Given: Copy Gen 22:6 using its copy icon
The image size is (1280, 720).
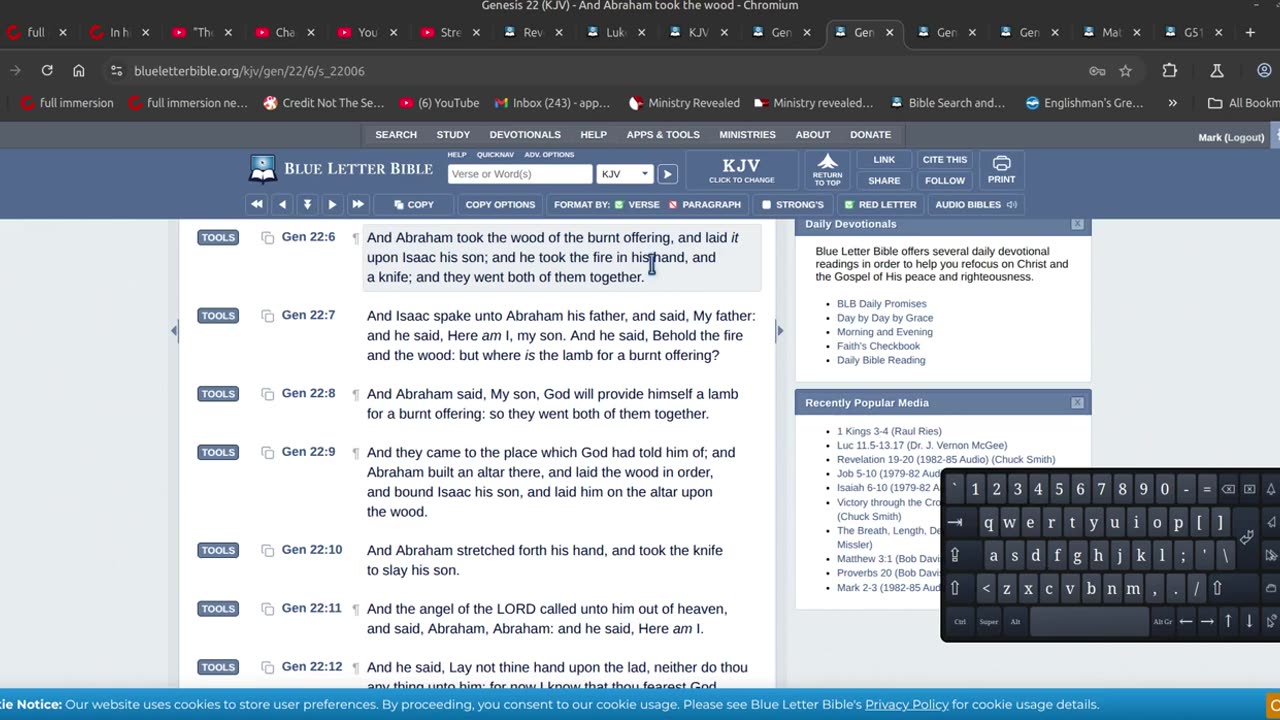Looking at the screenshot, I should tap(267, 238).
